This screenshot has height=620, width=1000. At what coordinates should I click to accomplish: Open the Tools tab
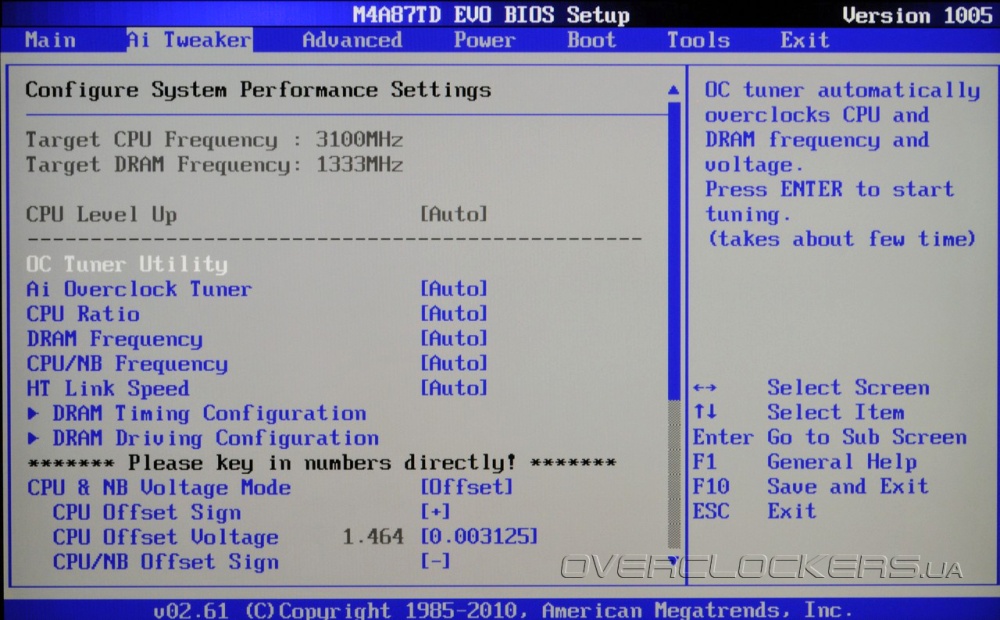pyautogui.click(x=698, y=40)
